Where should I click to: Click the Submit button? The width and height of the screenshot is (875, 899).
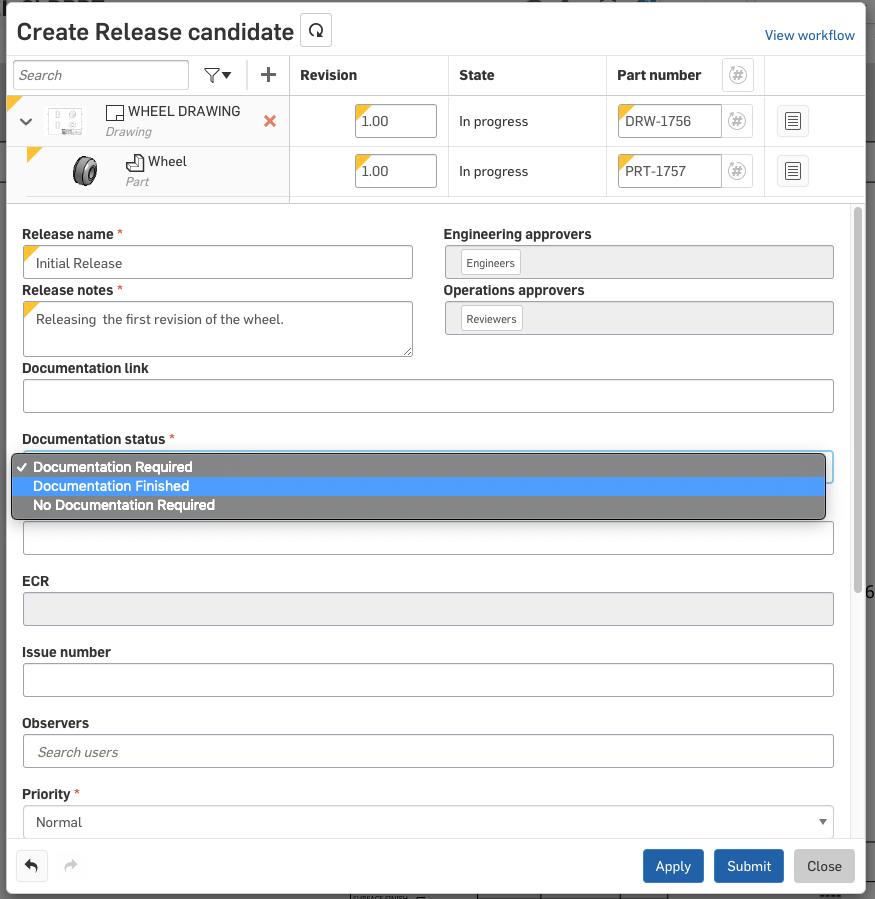(x=749, y=866)
